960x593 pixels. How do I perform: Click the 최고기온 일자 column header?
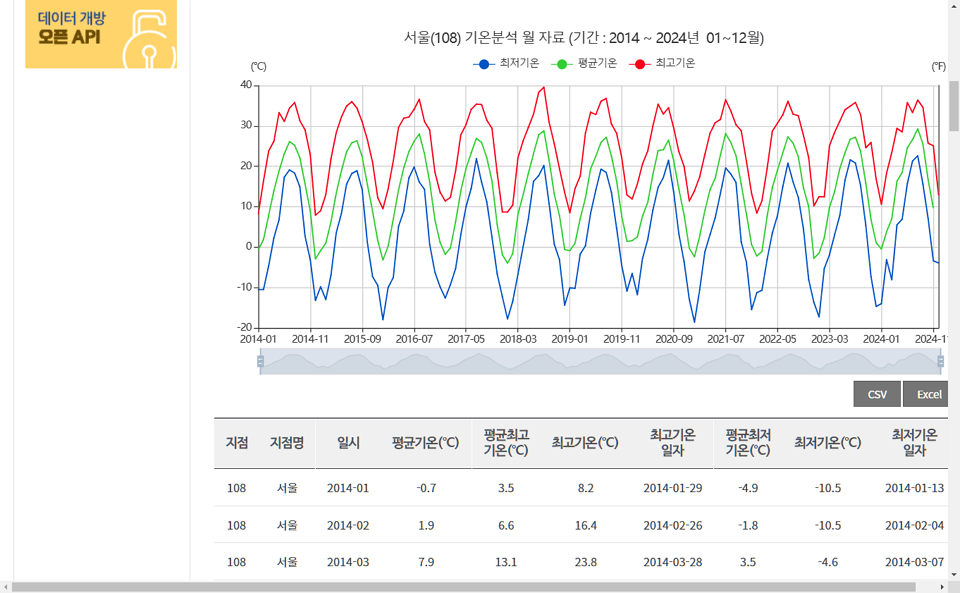pyautogui.click(x=672, y=443)
